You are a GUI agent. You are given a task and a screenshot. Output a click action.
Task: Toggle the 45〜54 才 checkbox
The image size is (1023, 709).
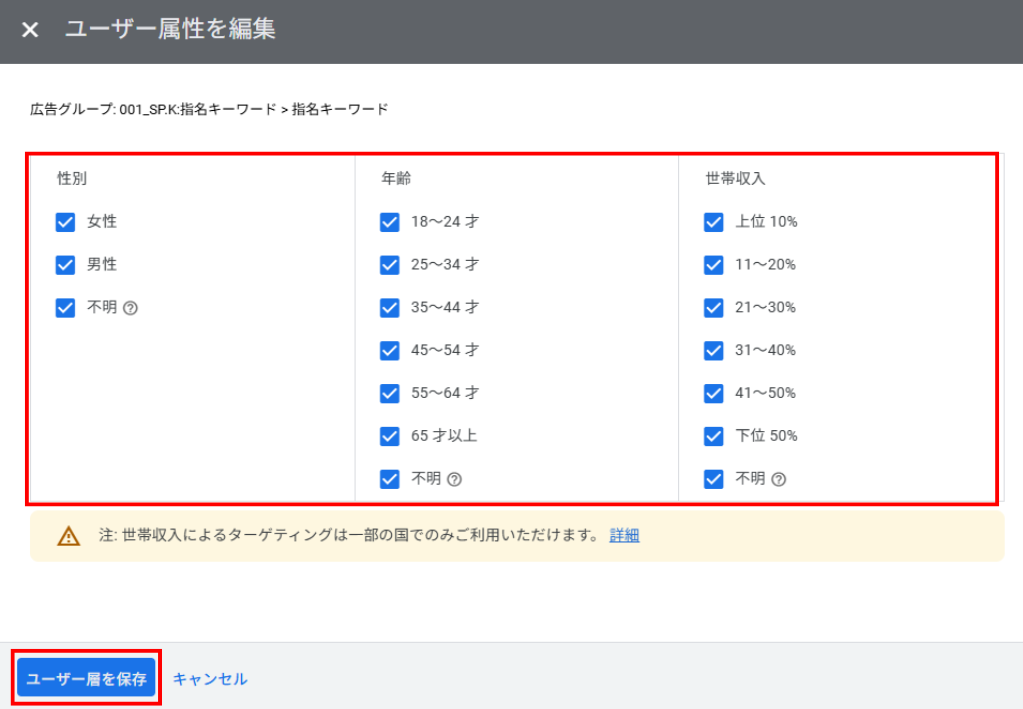[x=389, y=351]
